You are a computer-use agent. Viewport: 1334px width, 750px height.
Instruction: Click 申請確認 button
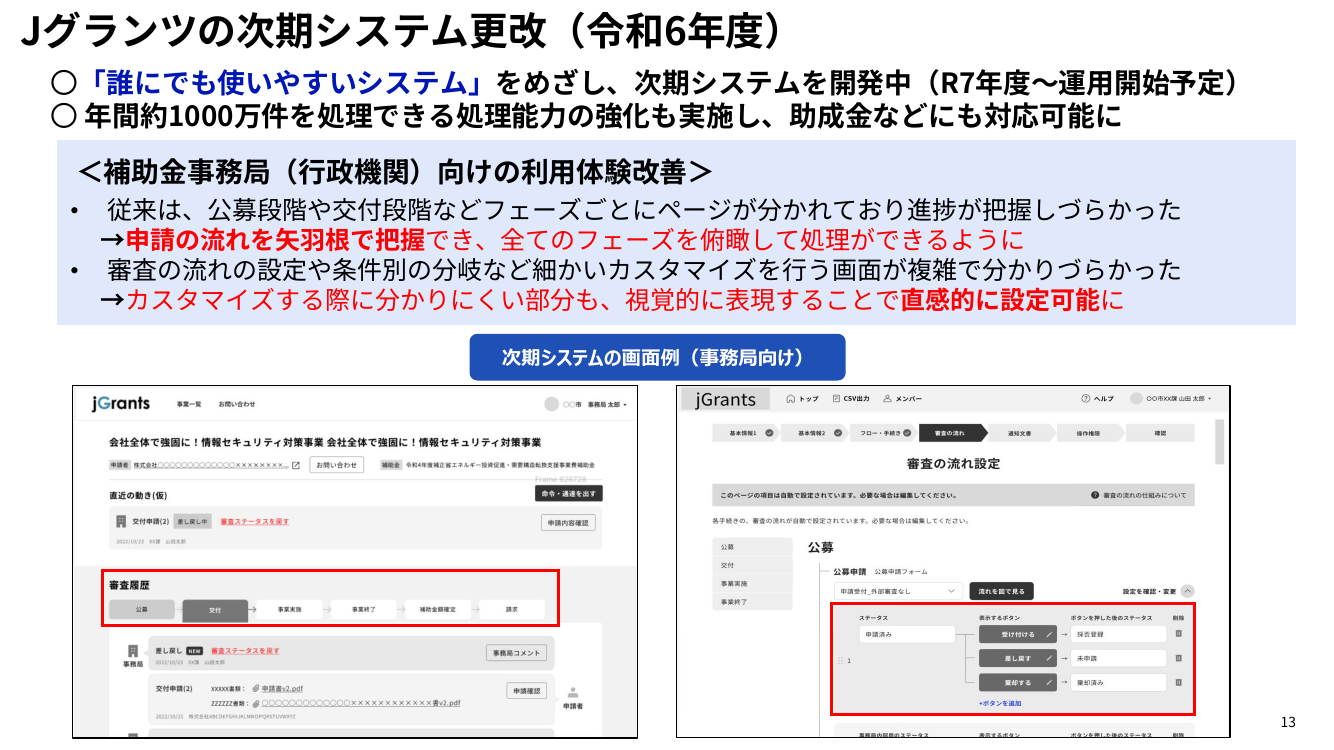click(526, 690)
